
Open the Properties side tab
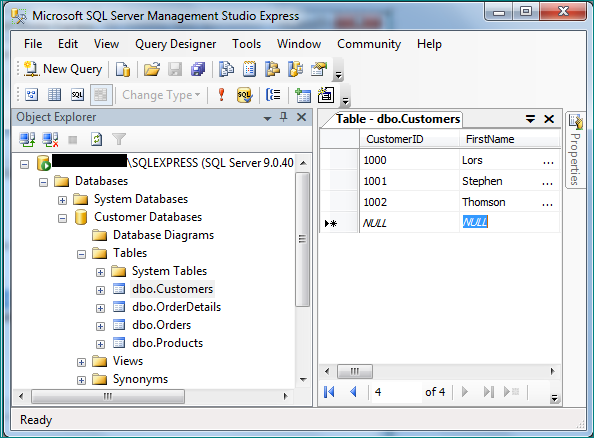point(575,150)
